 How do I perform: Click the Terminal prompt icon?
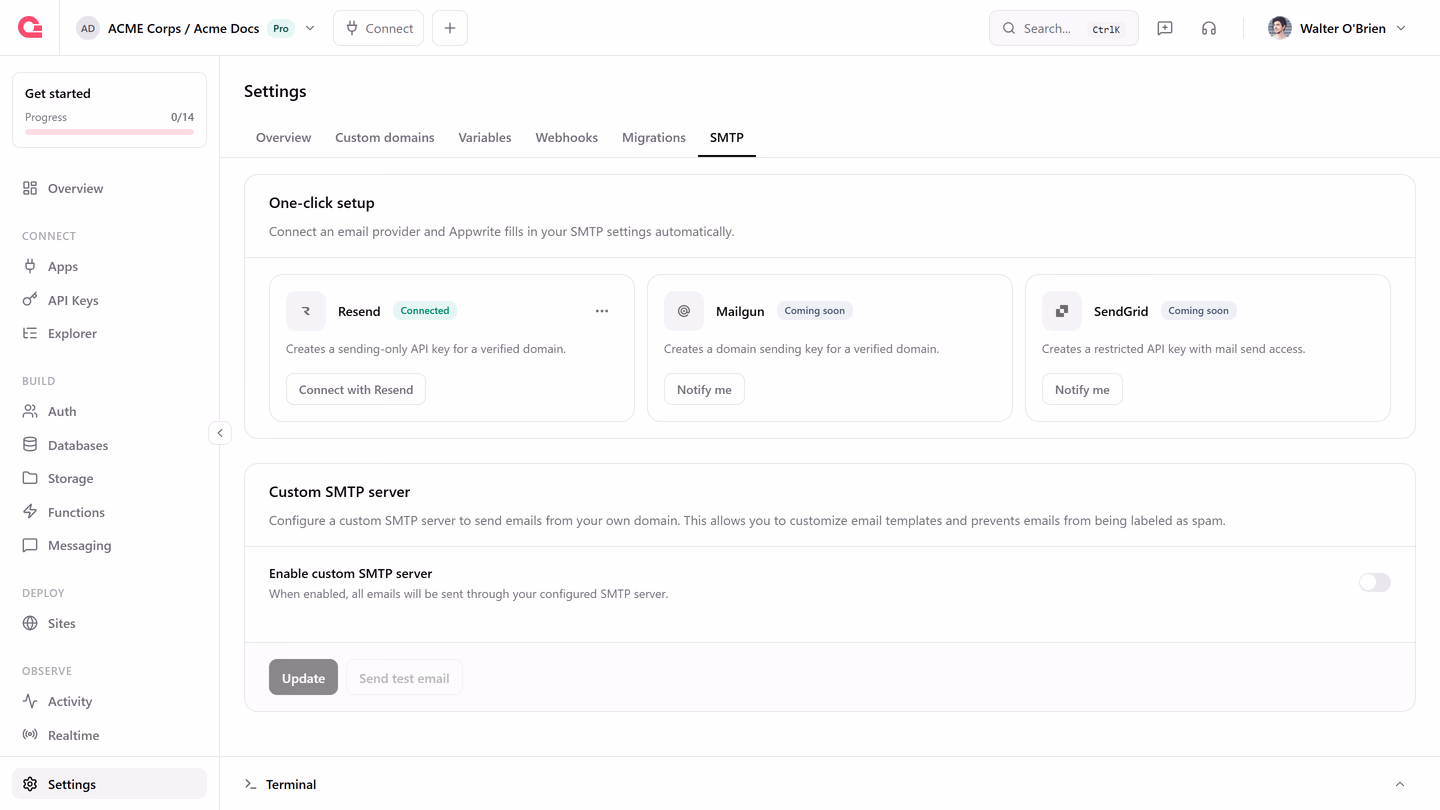coord(251,784)
